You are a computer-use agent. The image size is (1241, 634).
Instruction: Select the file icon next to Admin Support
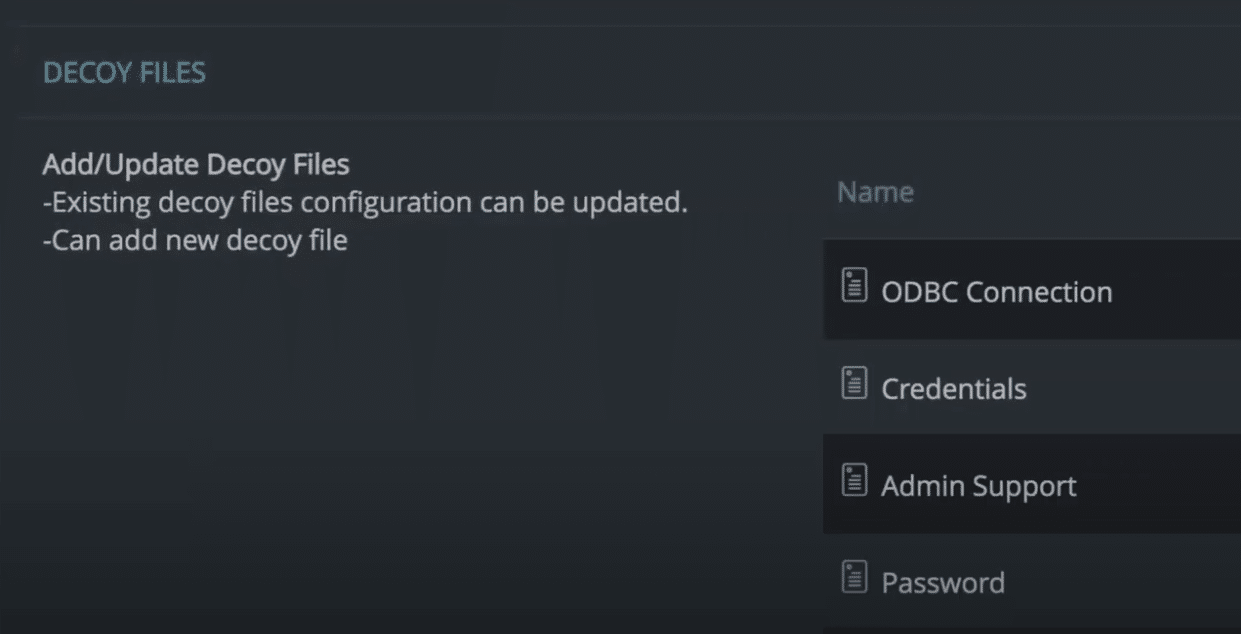854,480
